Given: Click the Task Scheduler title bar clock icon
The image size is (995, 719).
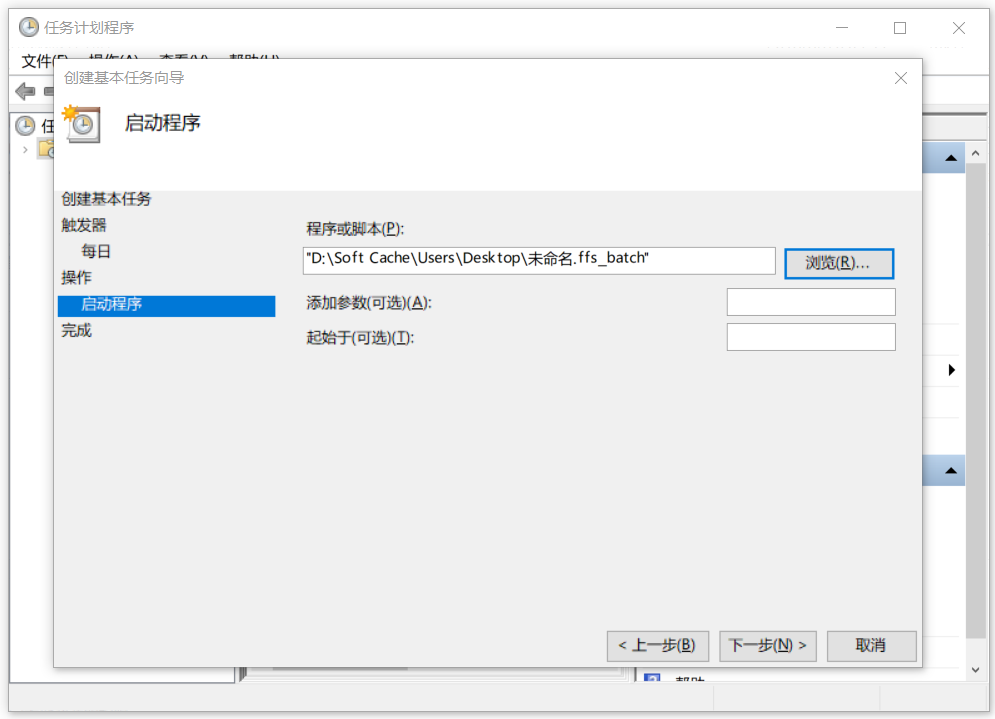Looking at the screenshot, I should pyautogui.click(x=29, y=27).
